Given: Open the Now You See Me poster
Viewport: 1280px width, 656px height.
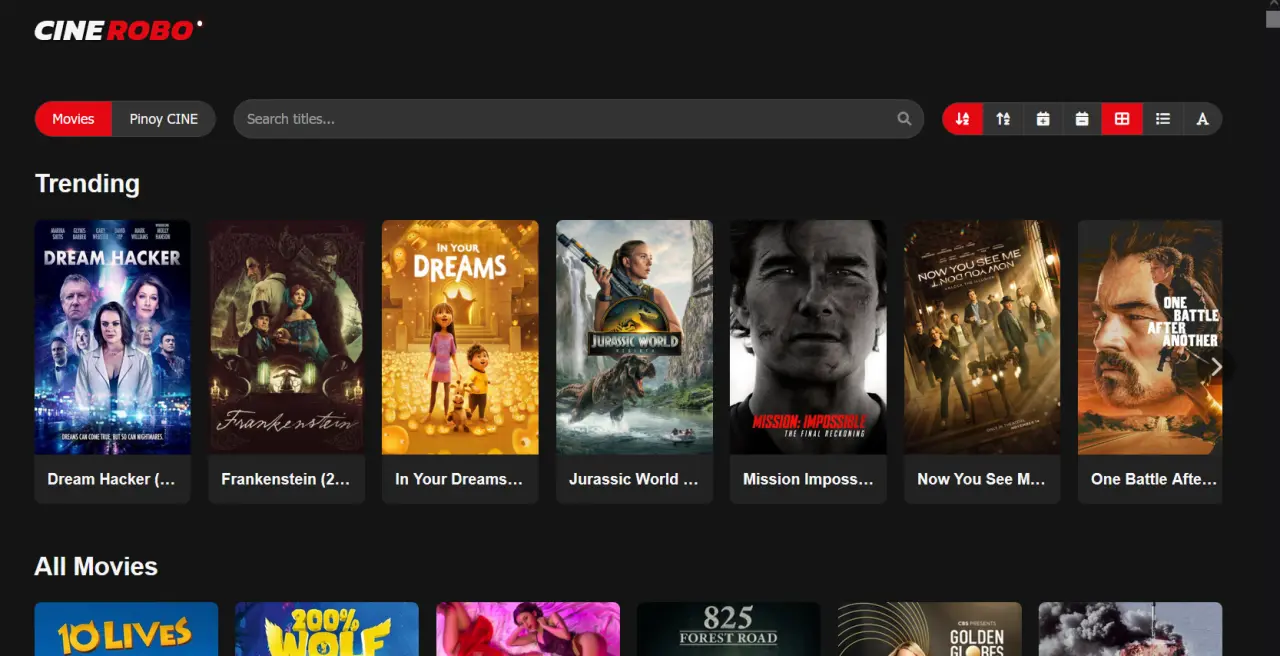Looking at the screenshot, I should [x=982, y=337].
